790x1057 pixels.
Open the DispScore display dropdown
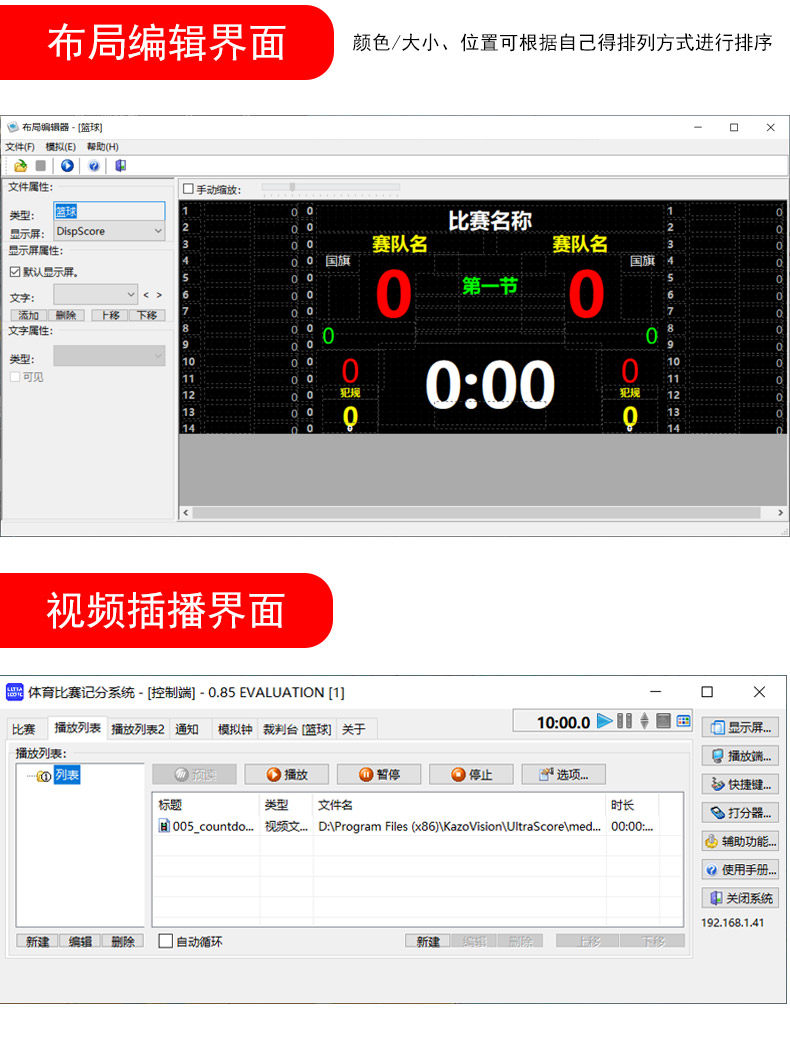(x=109, y=231)
